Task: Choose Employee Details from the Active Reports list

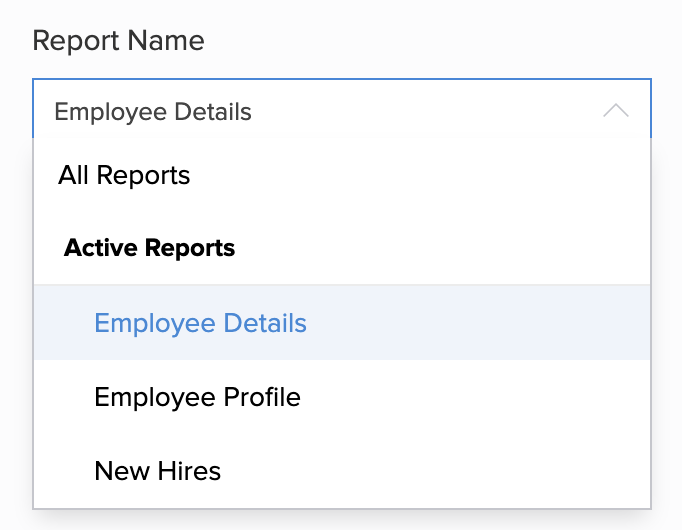Action: pos(200,323)
